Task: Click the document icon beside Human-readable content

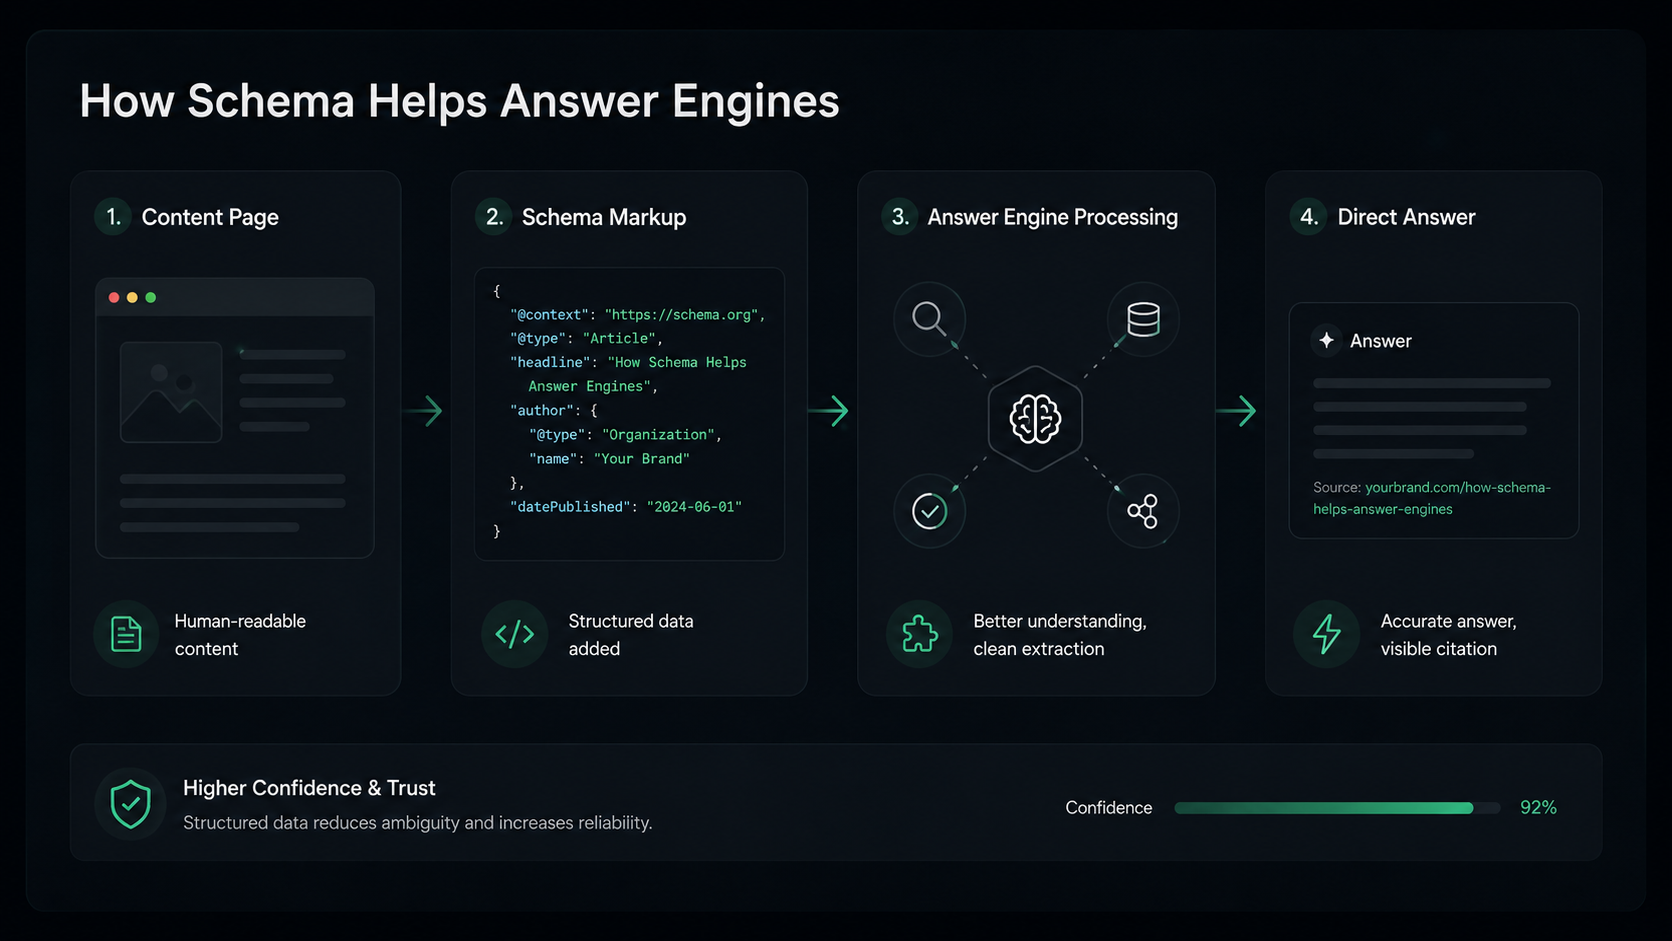Action: (x=126, y=634)
